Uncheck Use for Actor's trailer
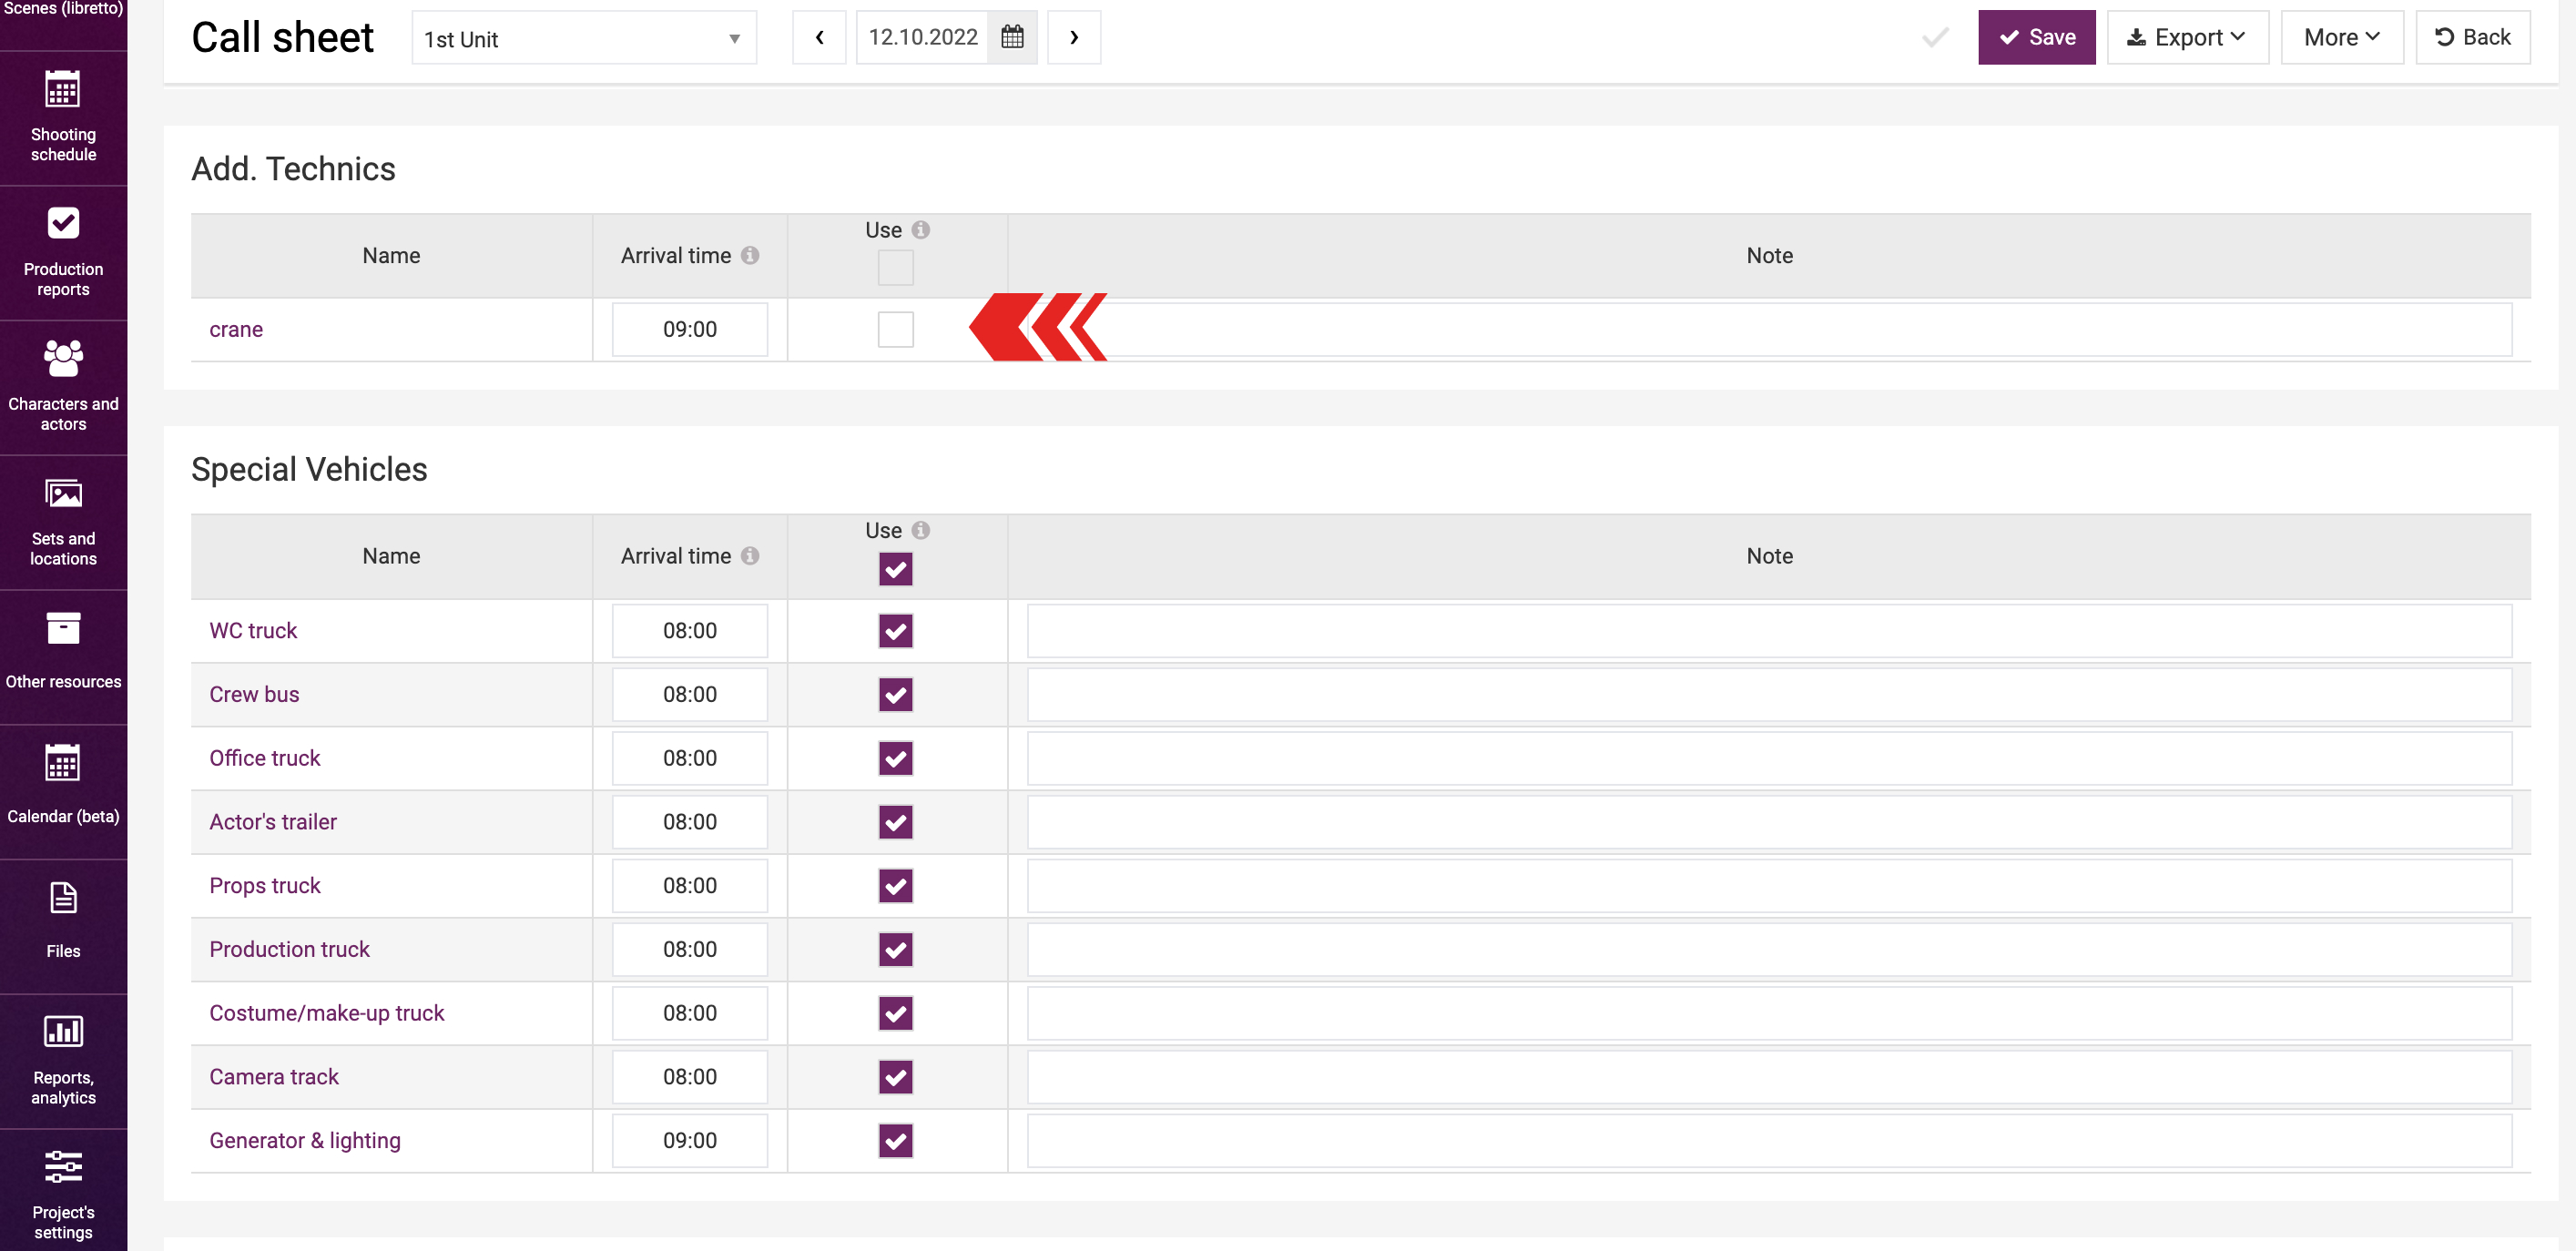2576x1251 pixels. pyautogui.click(x=896, y=822)
